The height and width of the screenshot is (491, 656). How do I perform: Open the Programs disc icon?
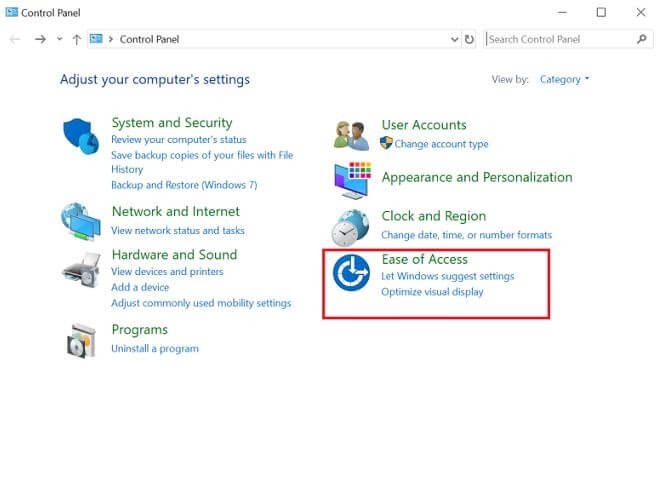[81, 340]
